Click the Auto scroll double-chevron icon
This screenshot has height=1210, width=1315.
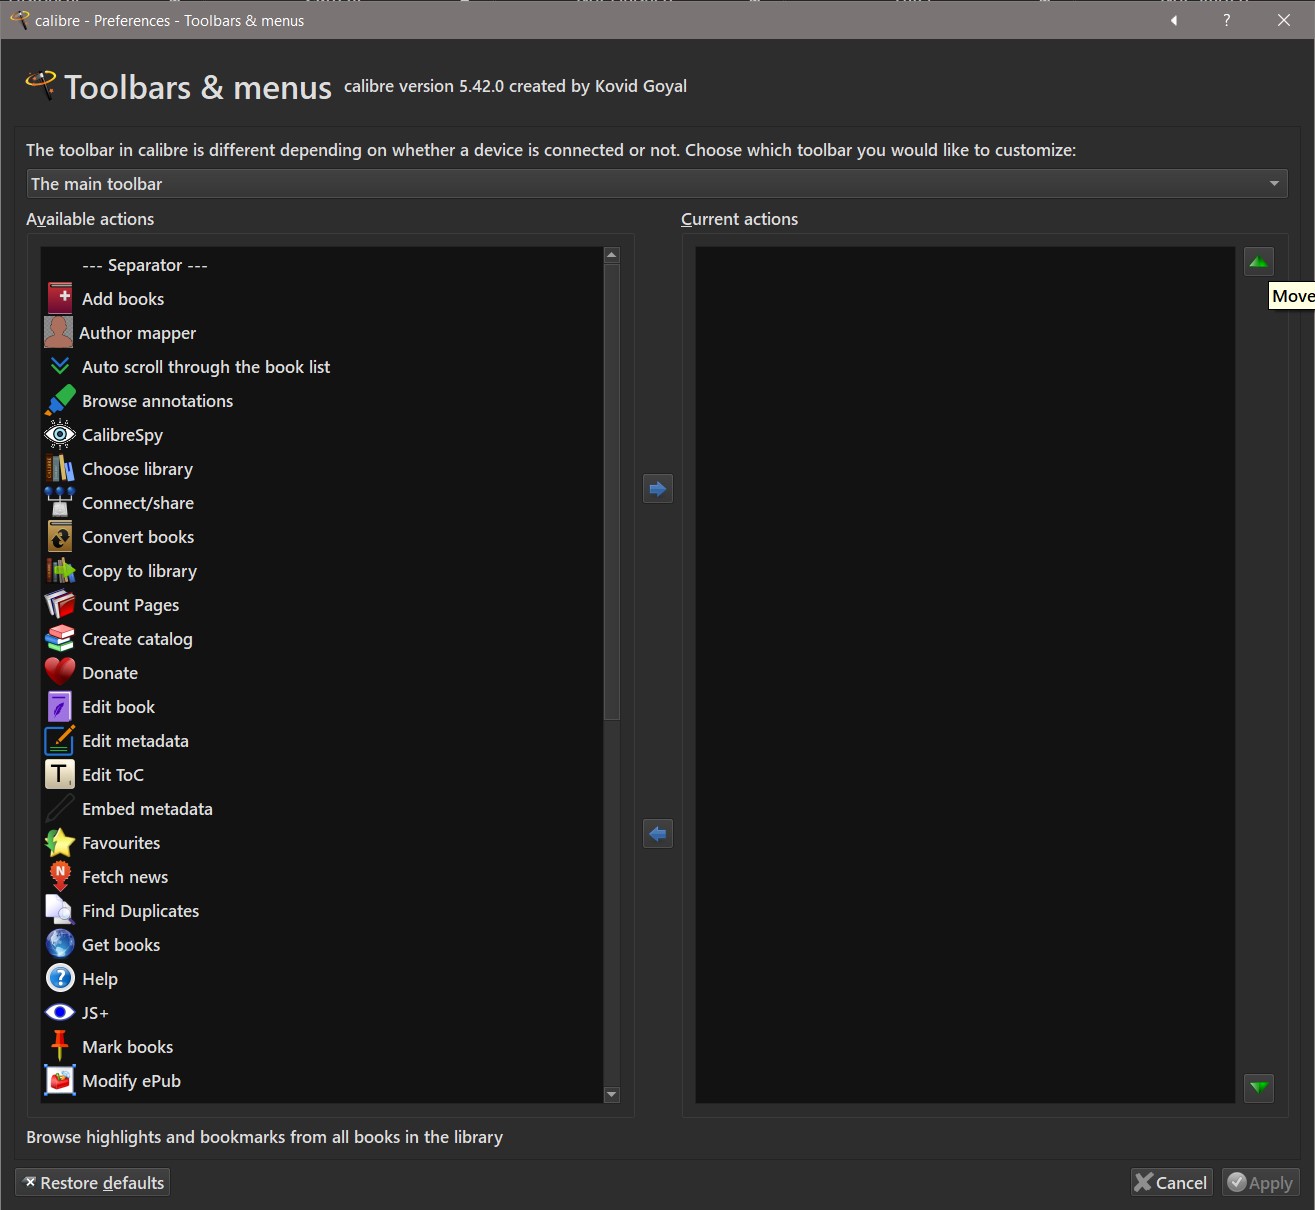[x=60, y=366]
